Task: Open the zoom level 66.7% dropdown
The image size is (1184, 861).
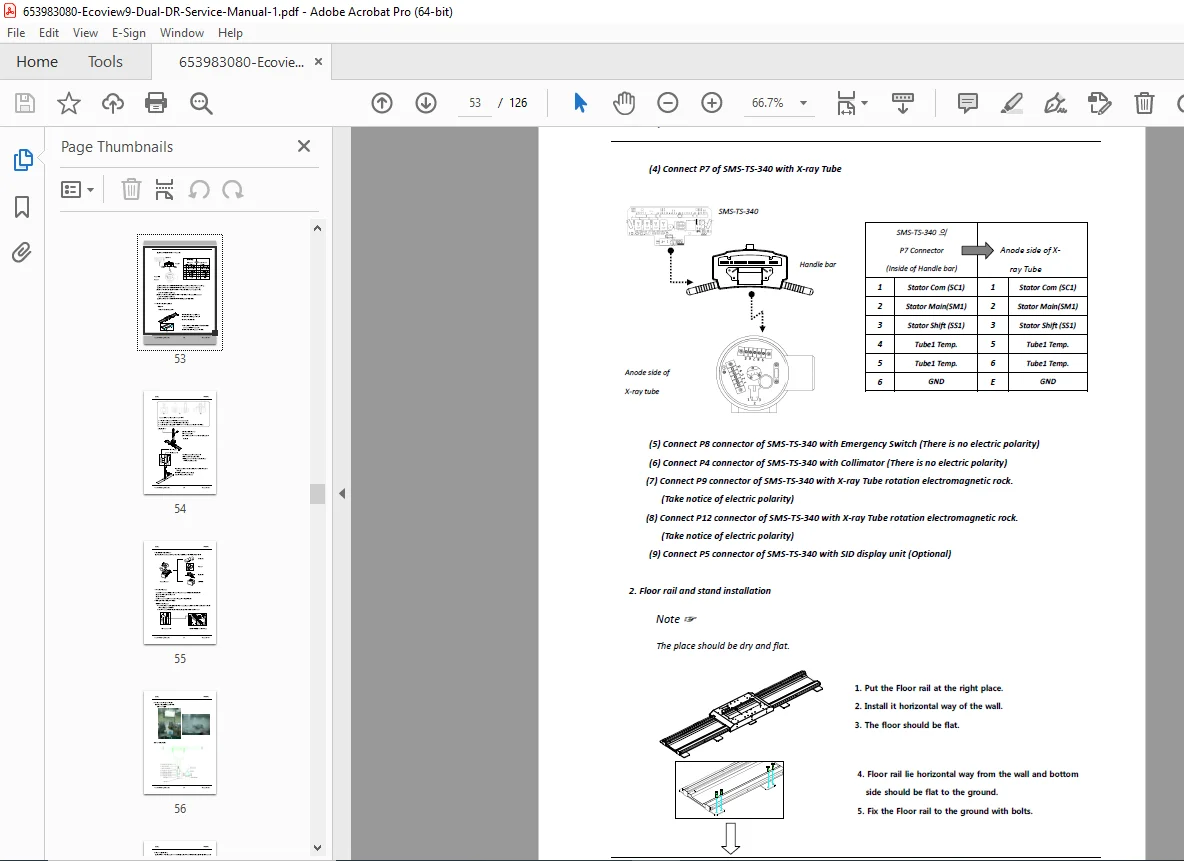Action: pos(803,103)
